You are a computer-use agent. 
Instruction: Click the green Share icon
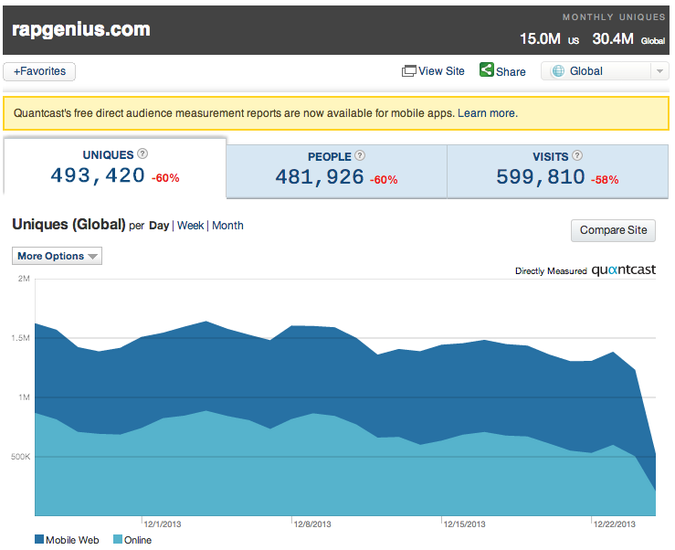tap(486, 70)
